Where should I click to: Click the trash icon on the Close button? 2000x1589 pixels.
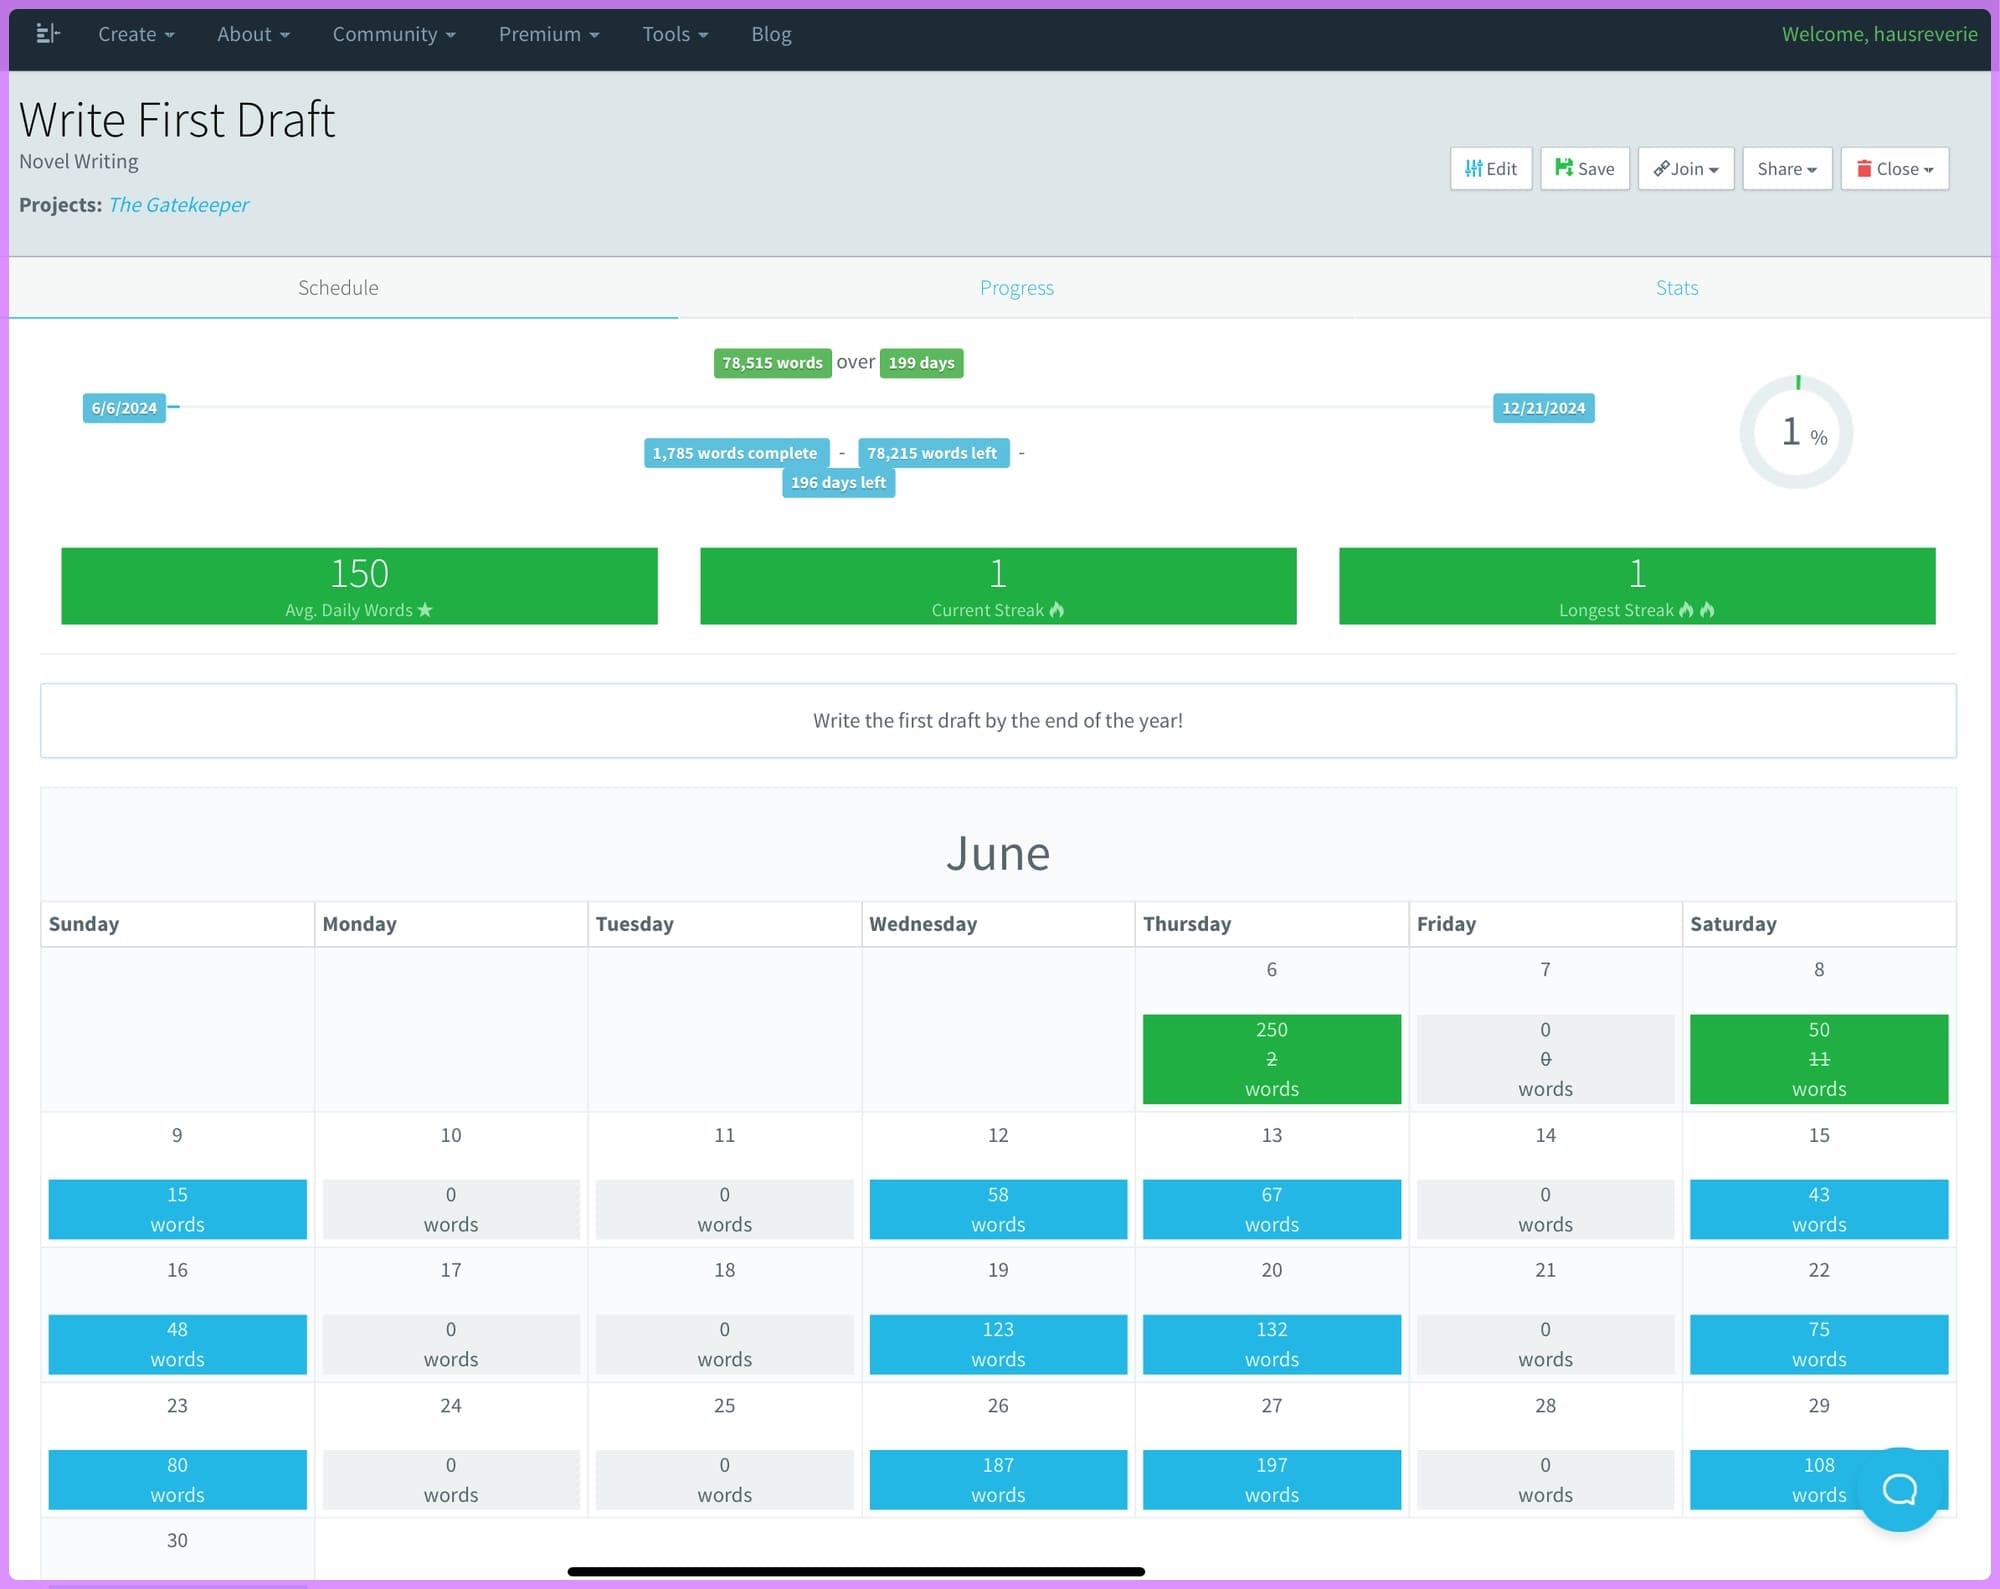pos(1864,168)
